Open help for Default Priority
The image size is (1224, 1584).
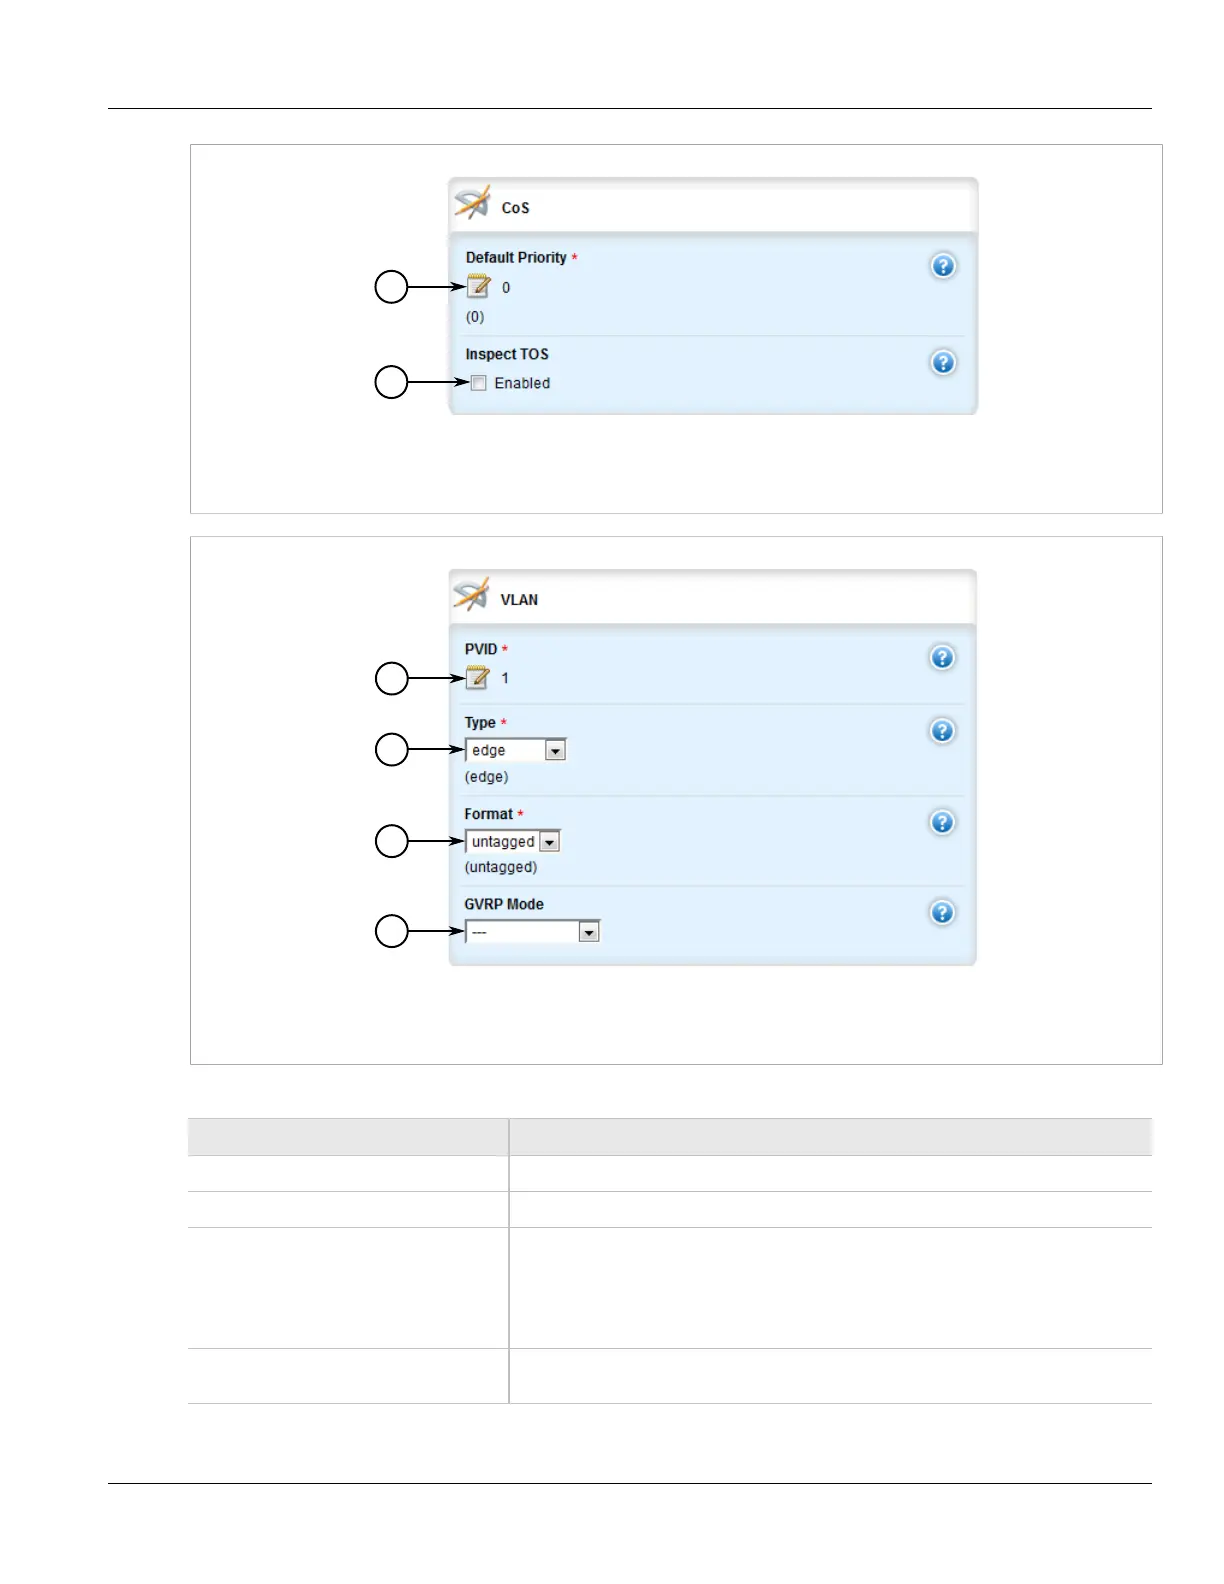coord(943,266)
